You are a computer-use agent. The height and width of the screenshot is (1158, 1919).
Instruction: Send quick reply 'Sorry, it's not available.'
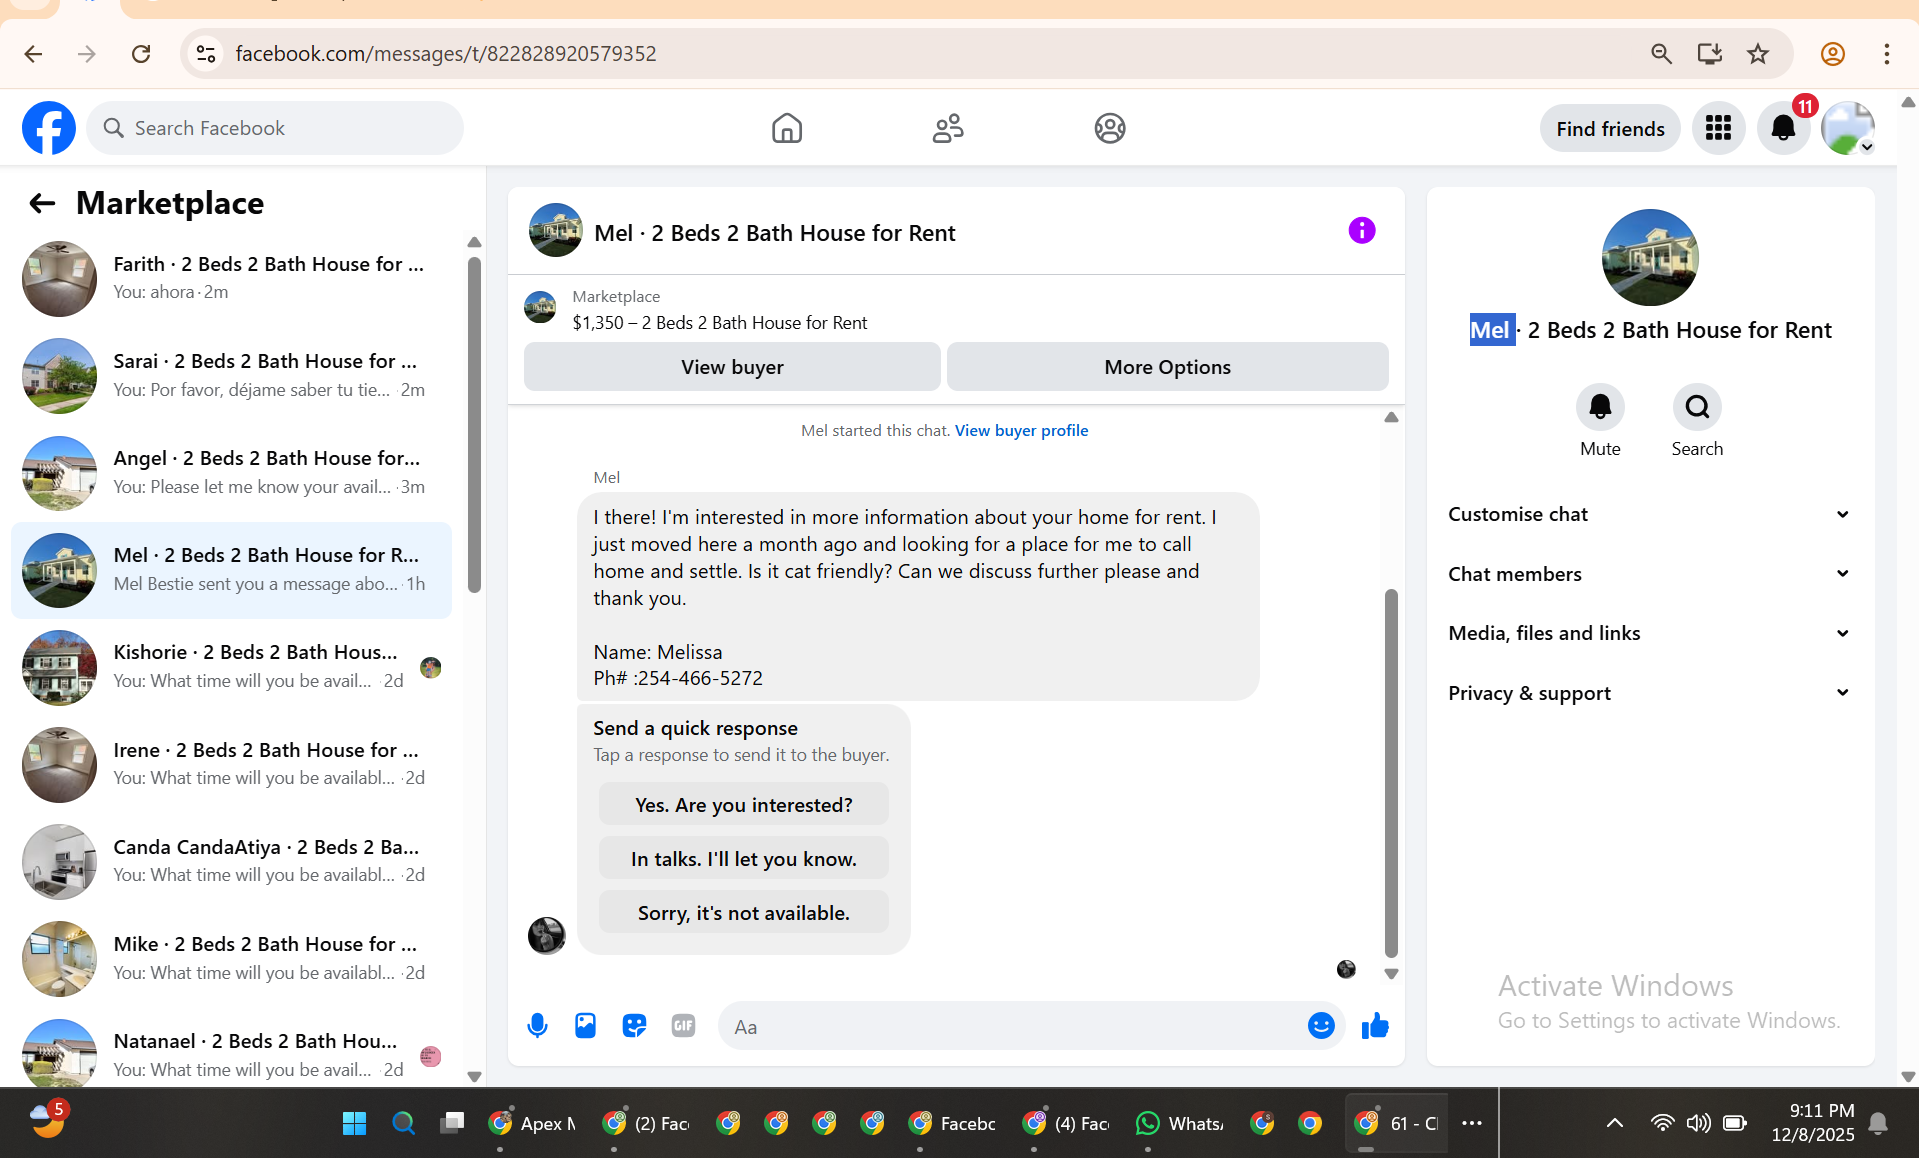744,913
